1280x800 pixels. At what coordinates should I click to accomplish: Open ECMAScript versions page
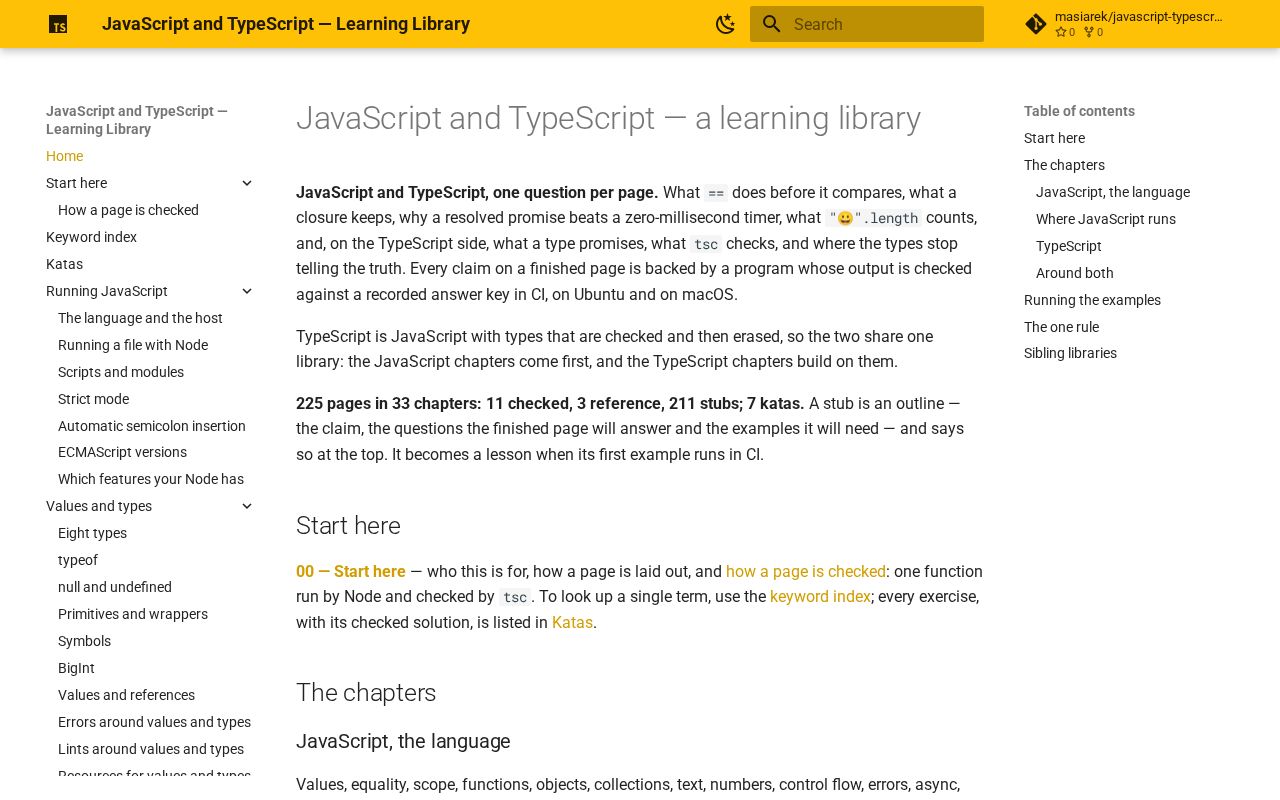[x=122, y=452]
